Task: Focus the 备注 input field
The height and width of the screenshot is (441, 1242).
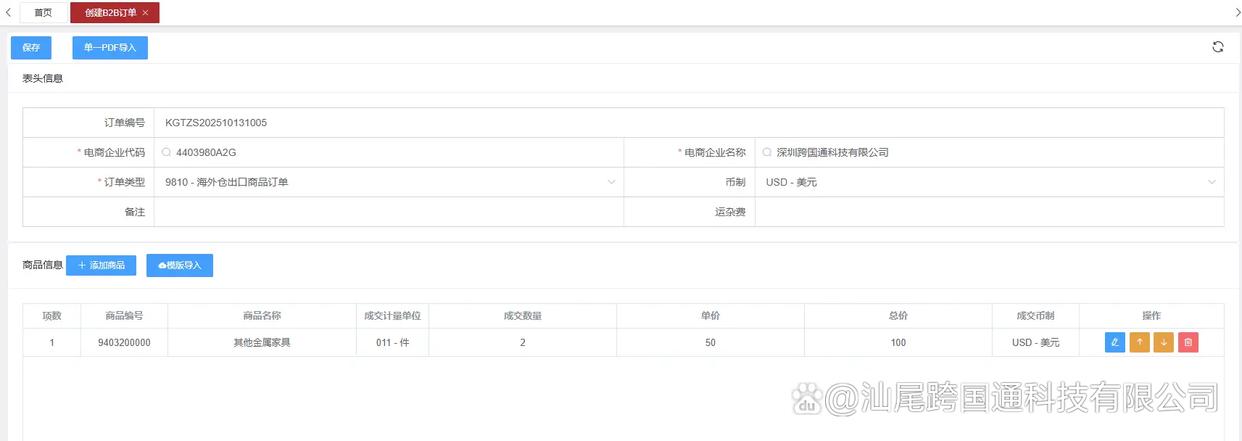Action: (388, 212)
